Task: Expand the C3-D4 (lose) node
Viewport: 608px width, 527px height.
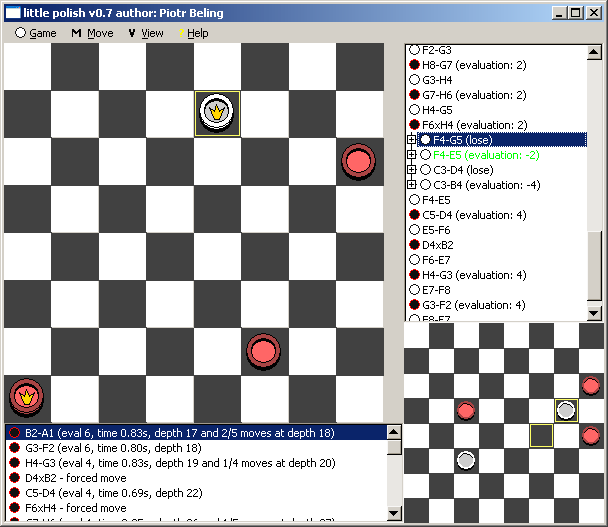Action: tap(411, 170)
